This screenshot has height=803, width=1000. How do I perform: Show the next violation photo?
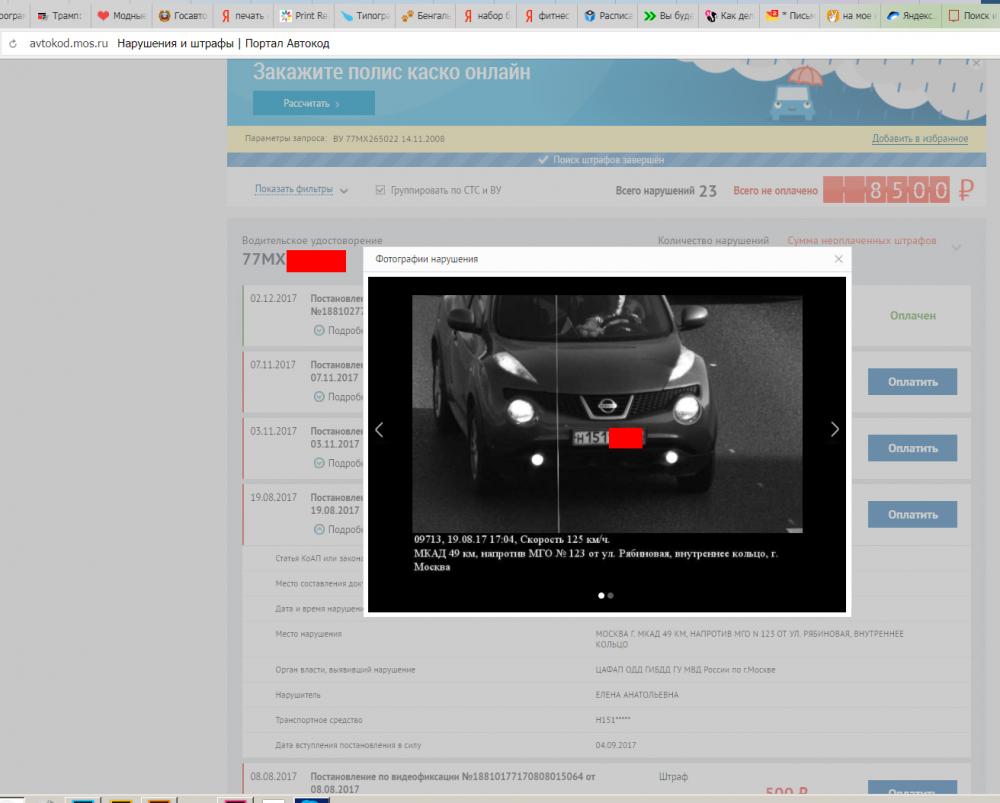click(x=835, y=429)
